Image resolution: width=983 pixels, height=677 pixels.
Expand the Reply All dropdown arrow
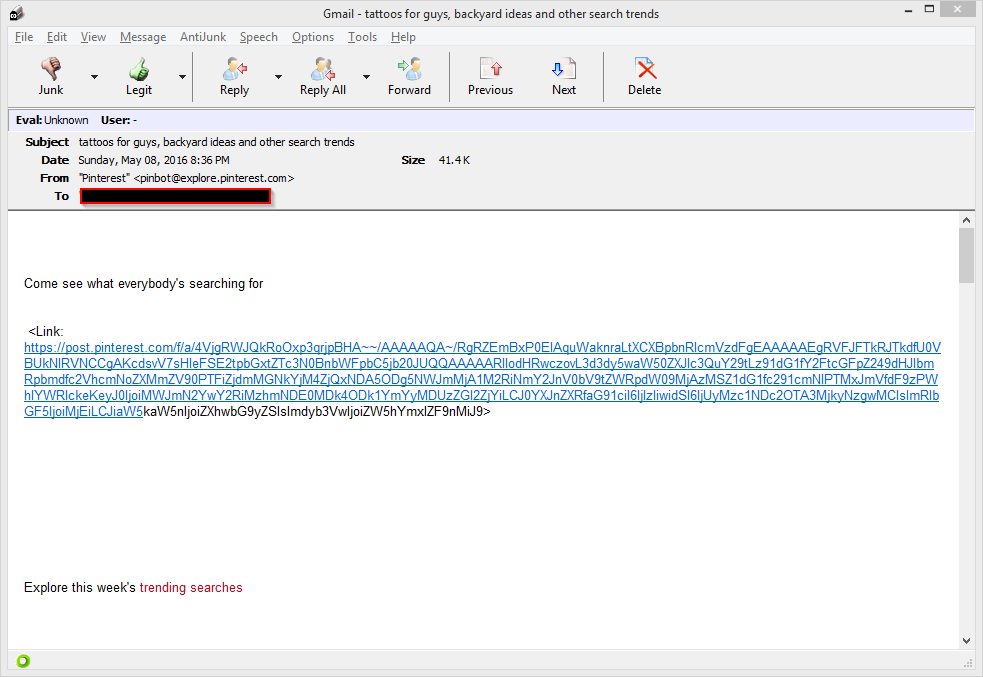pos(366,76)
